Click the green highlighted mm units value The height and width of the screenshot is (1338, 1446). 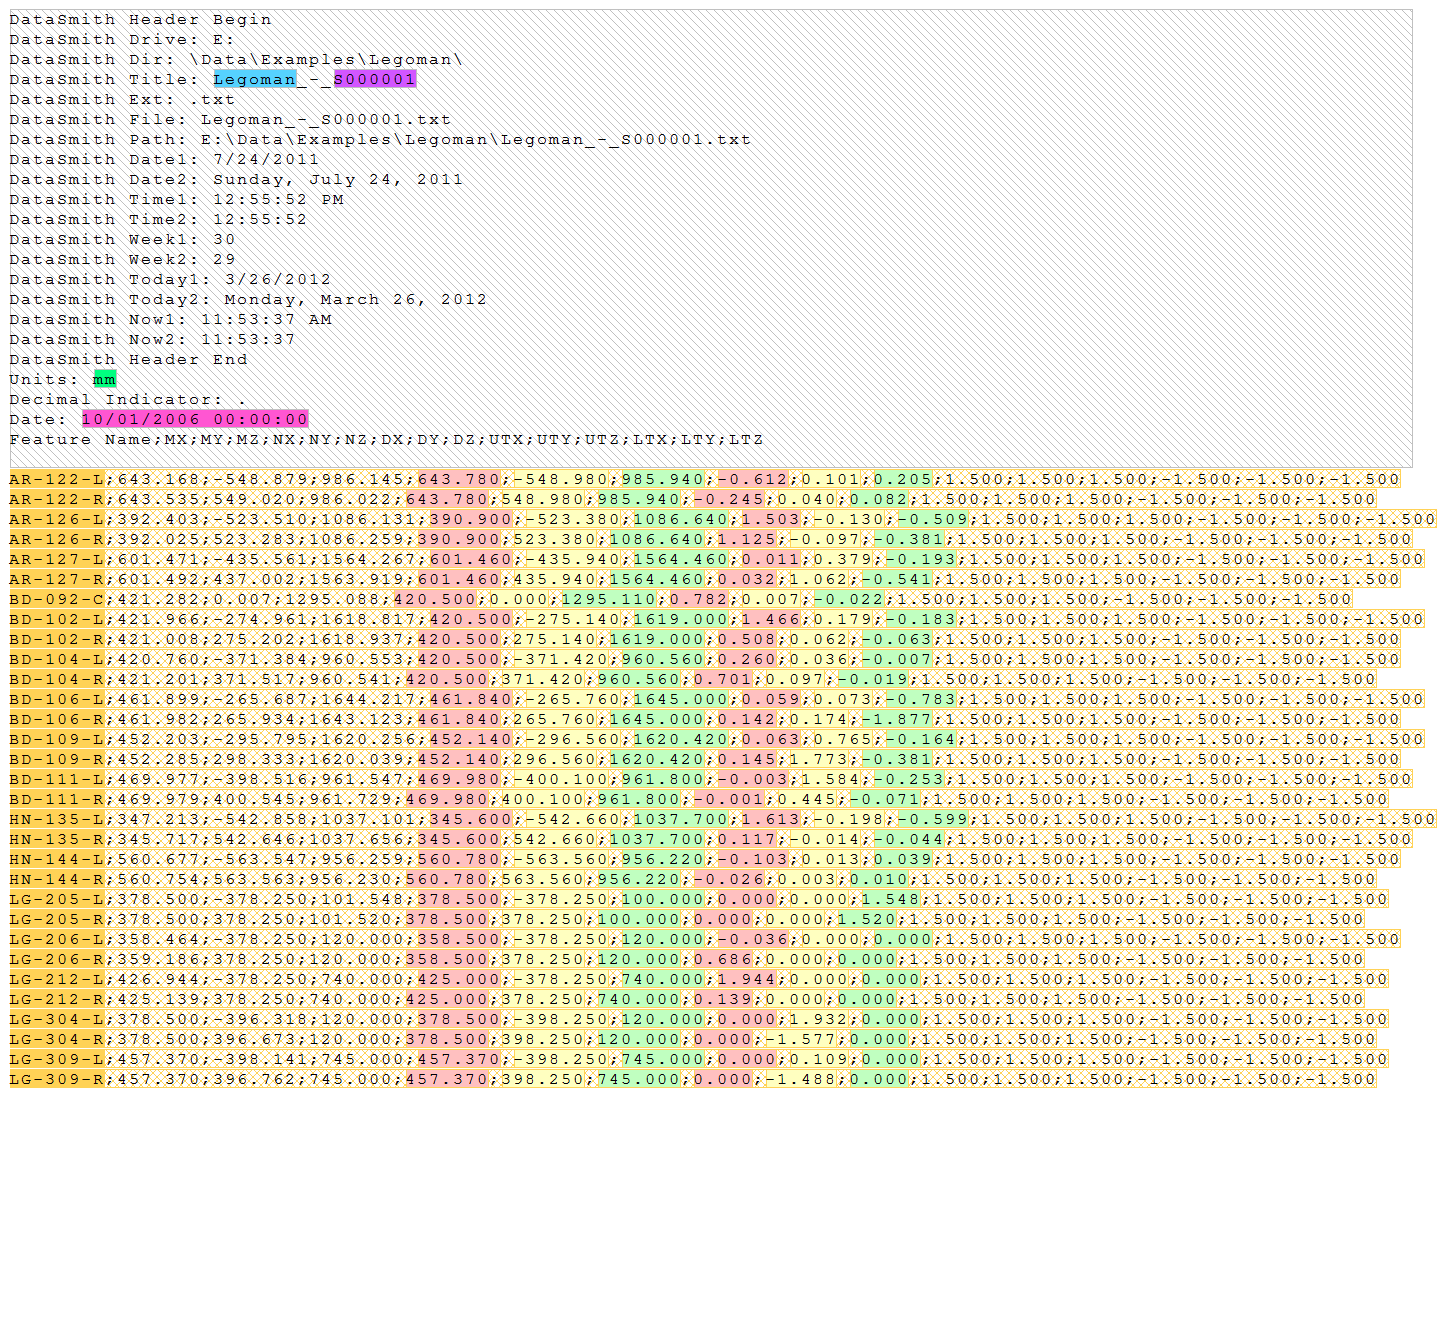[104, 379]
